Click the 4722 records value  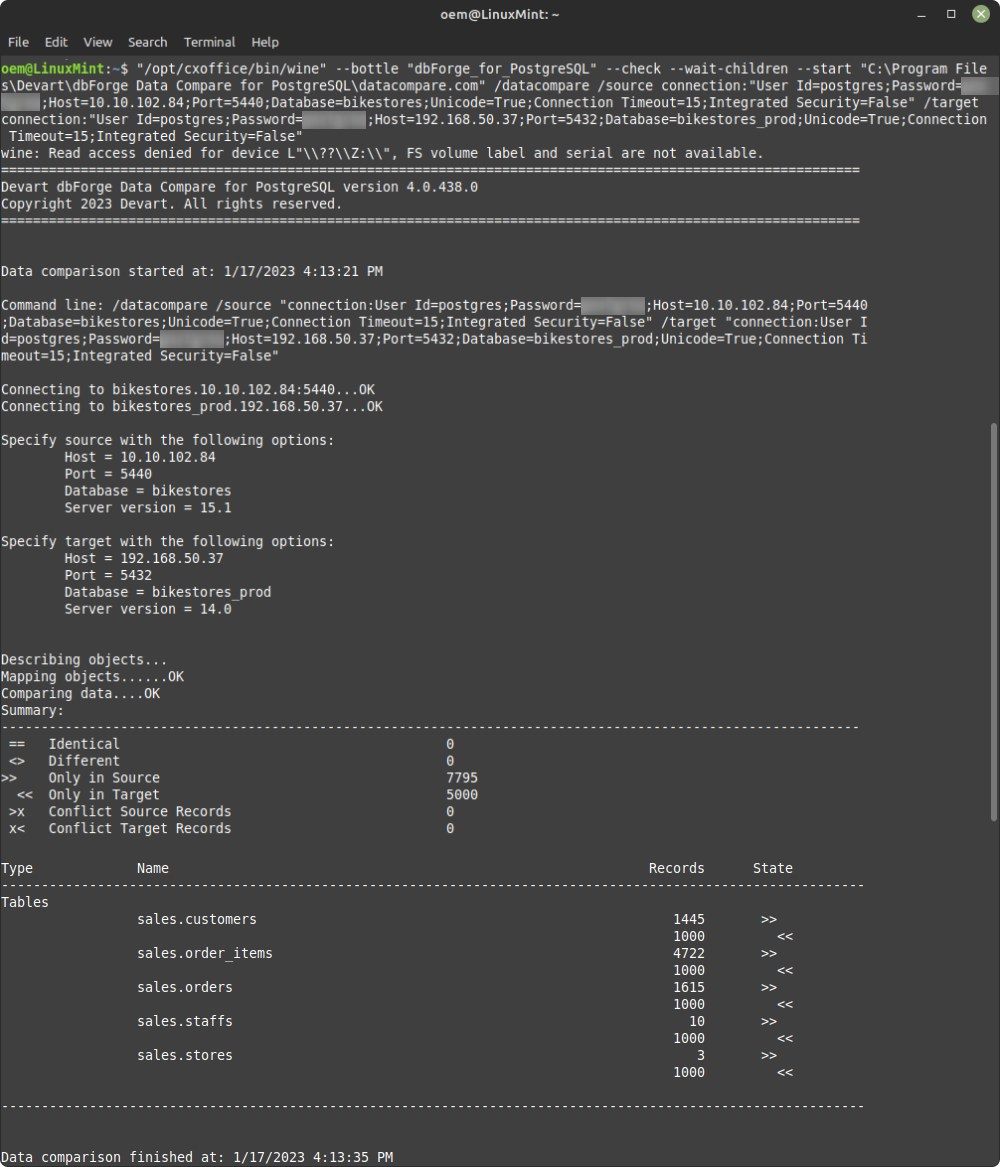[x=689, y=953]
